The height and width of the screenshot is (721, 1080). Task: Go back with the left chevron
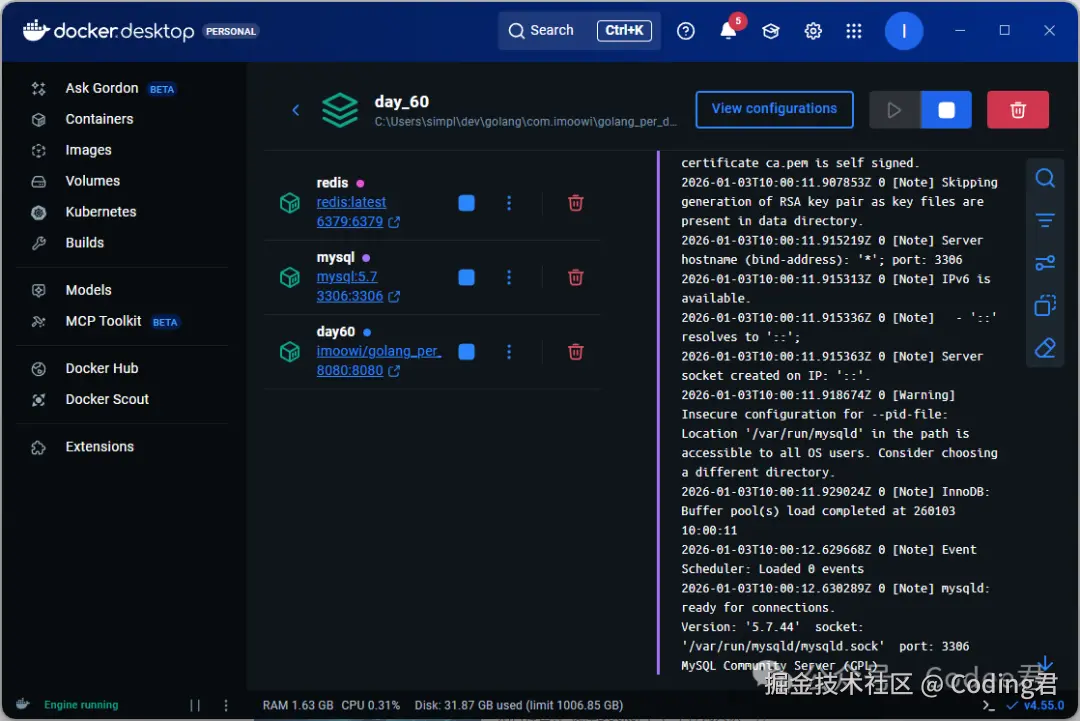[x=295, y=110]
